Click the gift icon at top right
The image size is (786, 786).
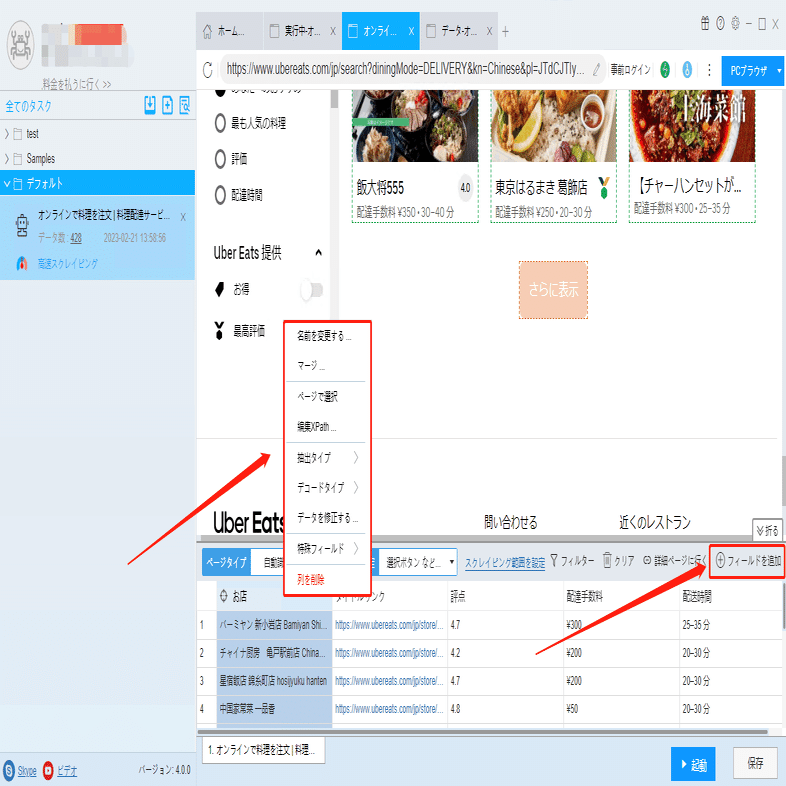click(x=705, y=23)
